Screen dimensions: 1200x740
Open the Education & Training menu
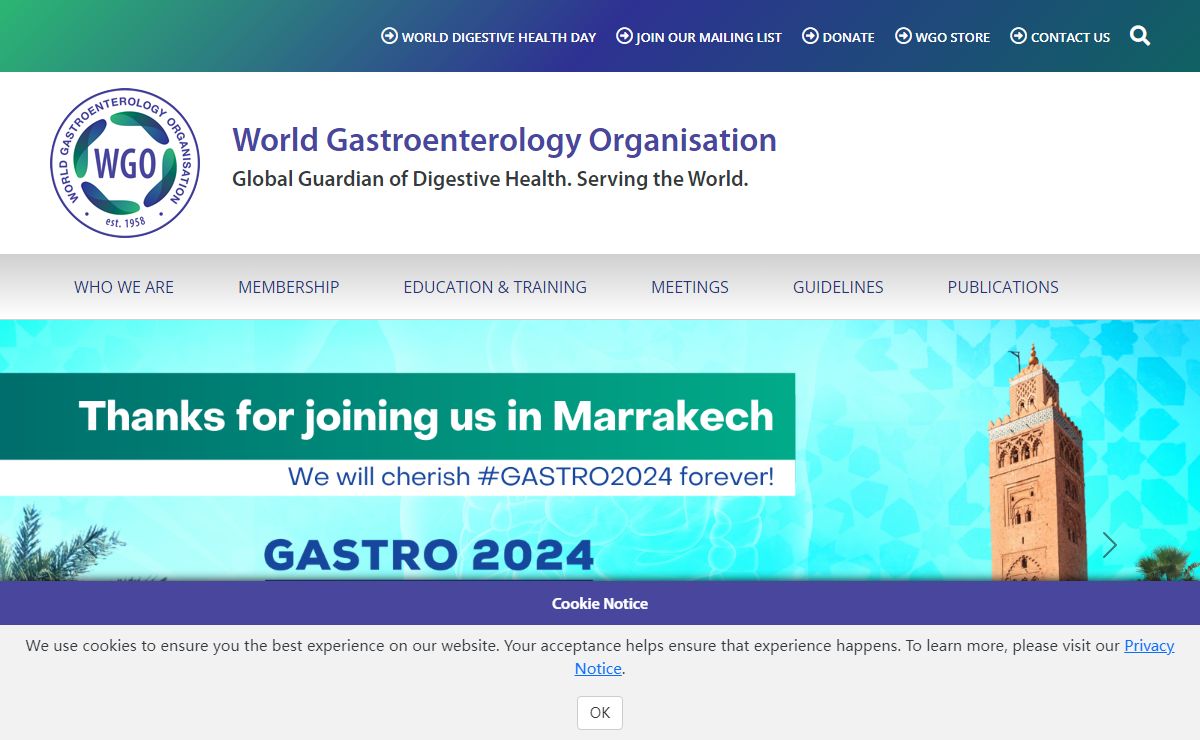coord(495,287)
